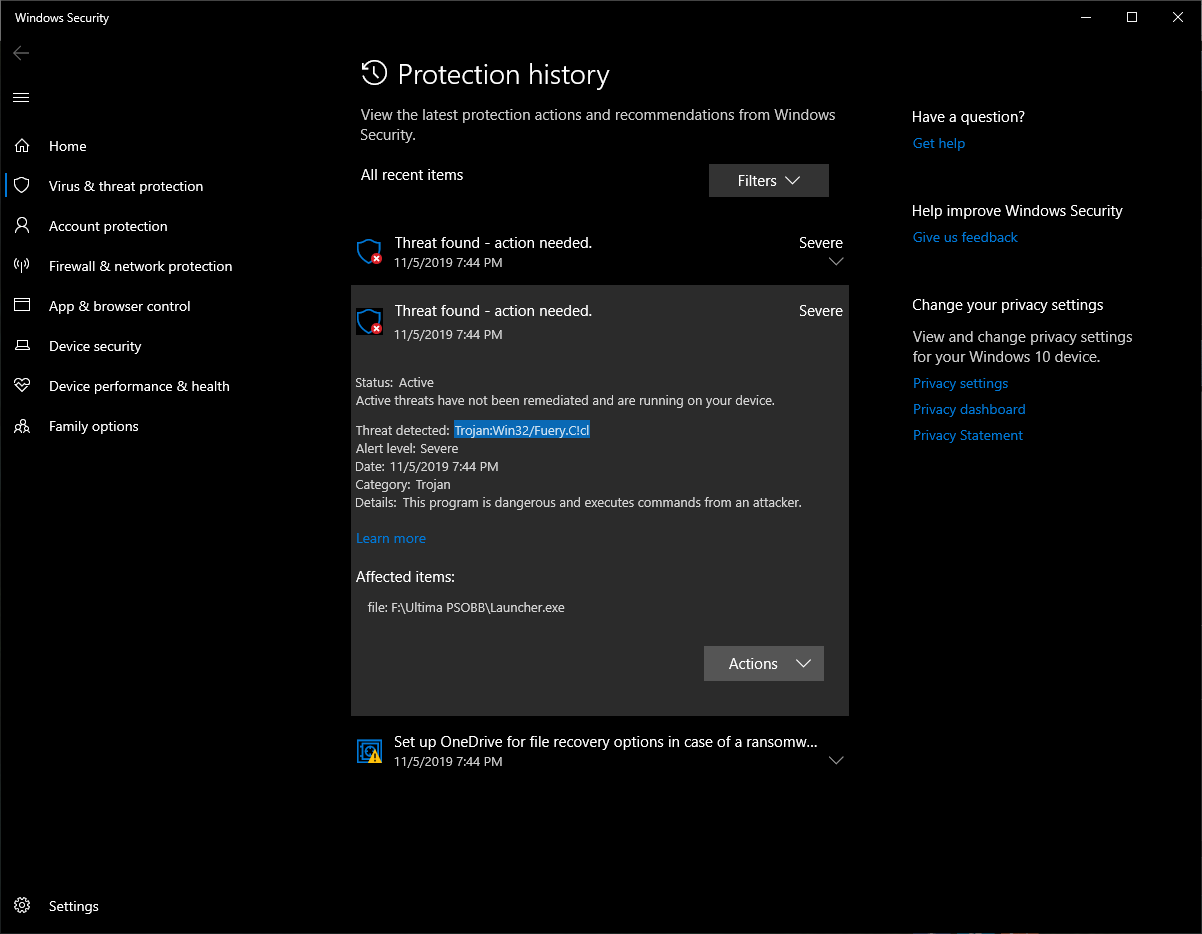The height and width of the screenshot is (934, 1202).
Task: Open the Privacy Statement link
Action: click(968, 435)
